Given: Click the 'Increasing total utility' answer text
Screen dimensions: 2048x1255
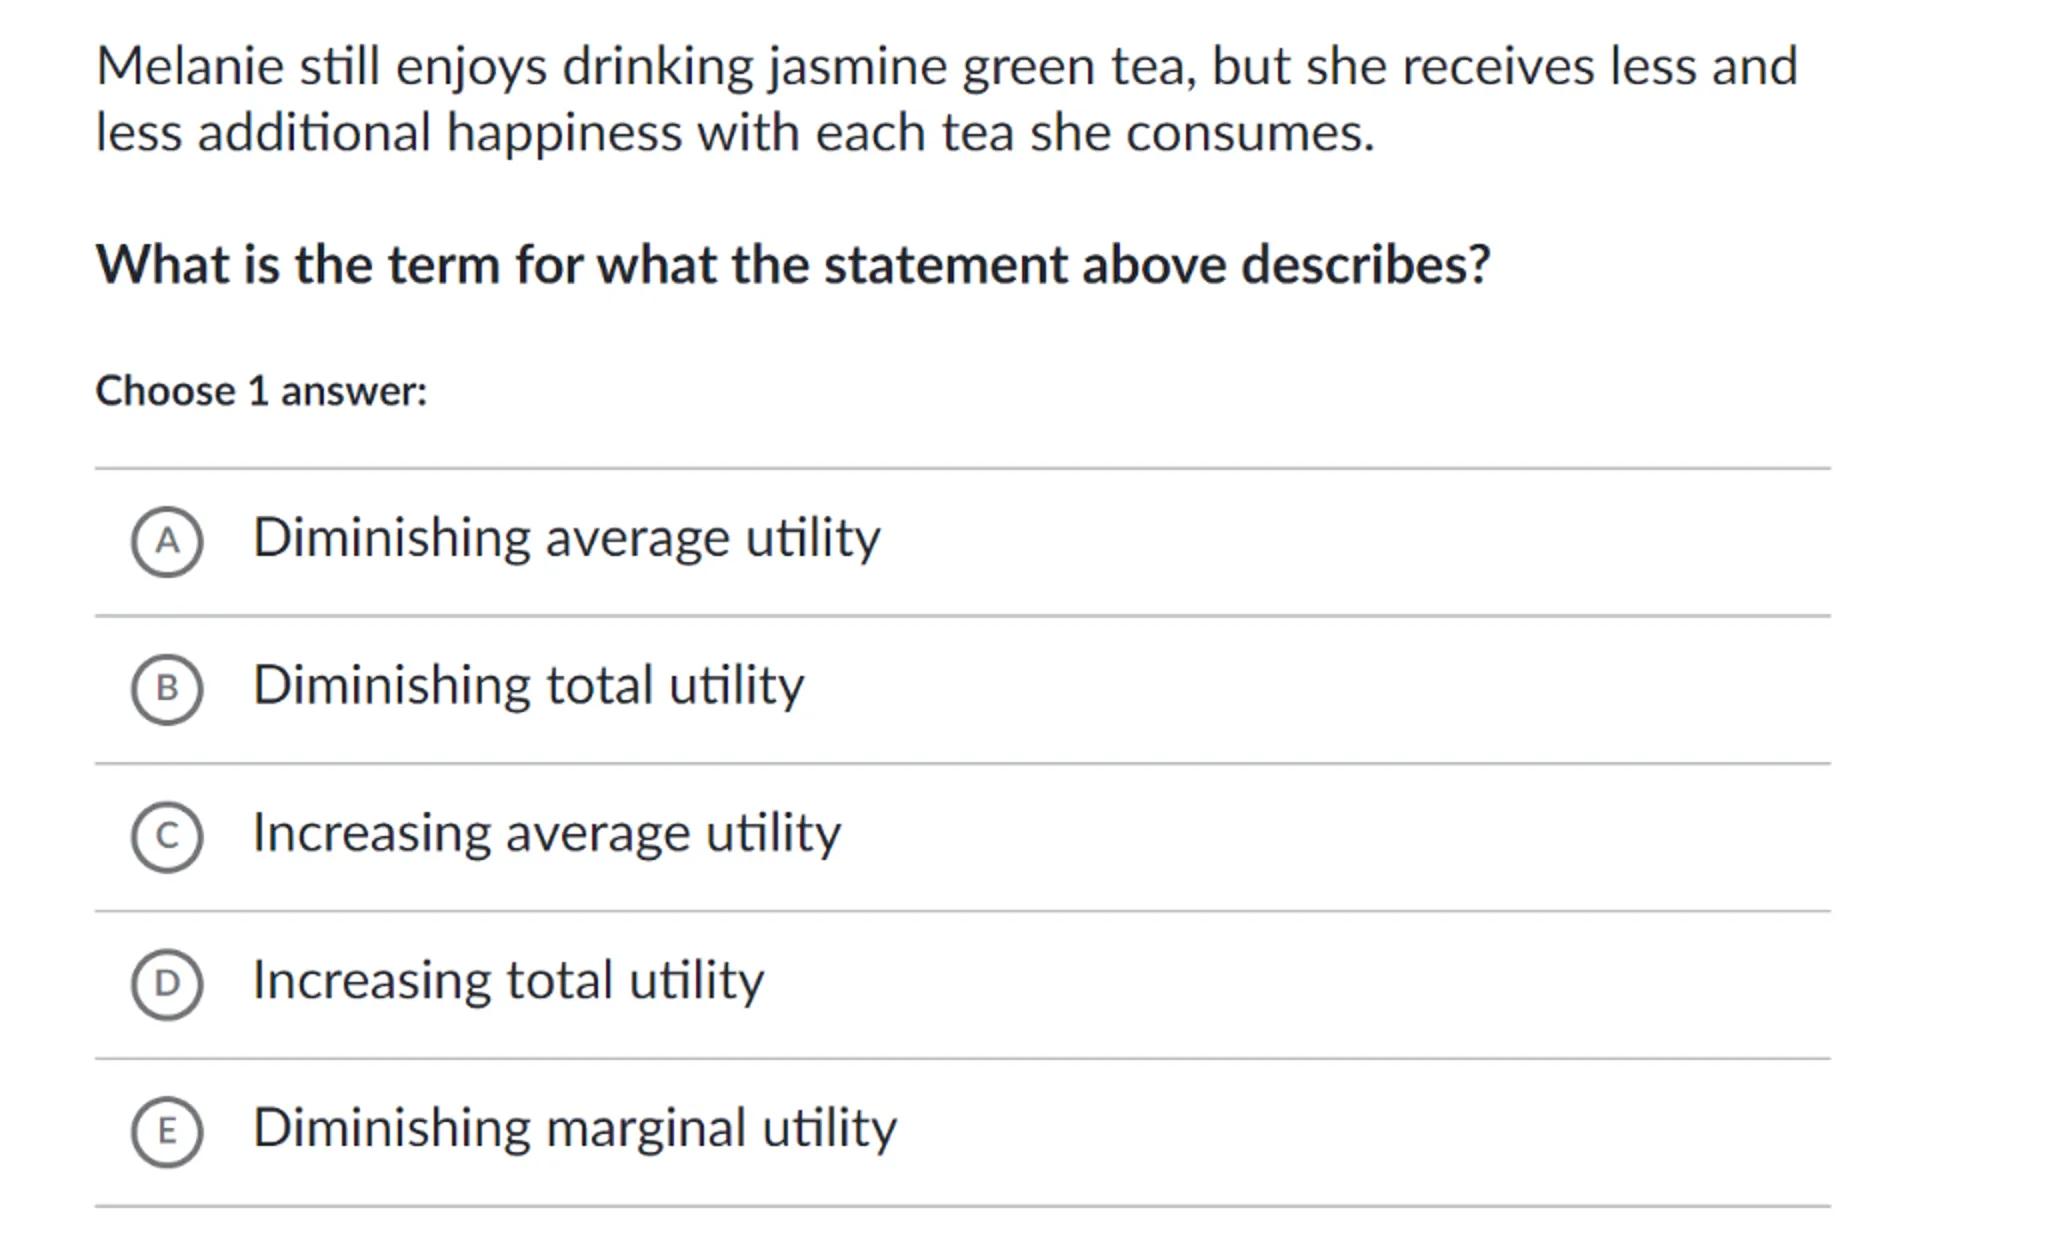Looking at the screenshot, I should click(508, 982).
